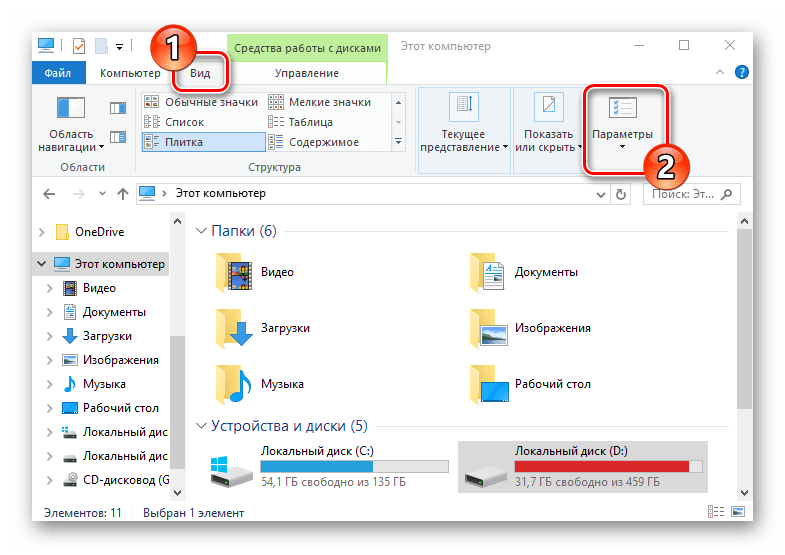Open the Файл tab
This screenshot has width=785, height=555.
pos(58,73)
